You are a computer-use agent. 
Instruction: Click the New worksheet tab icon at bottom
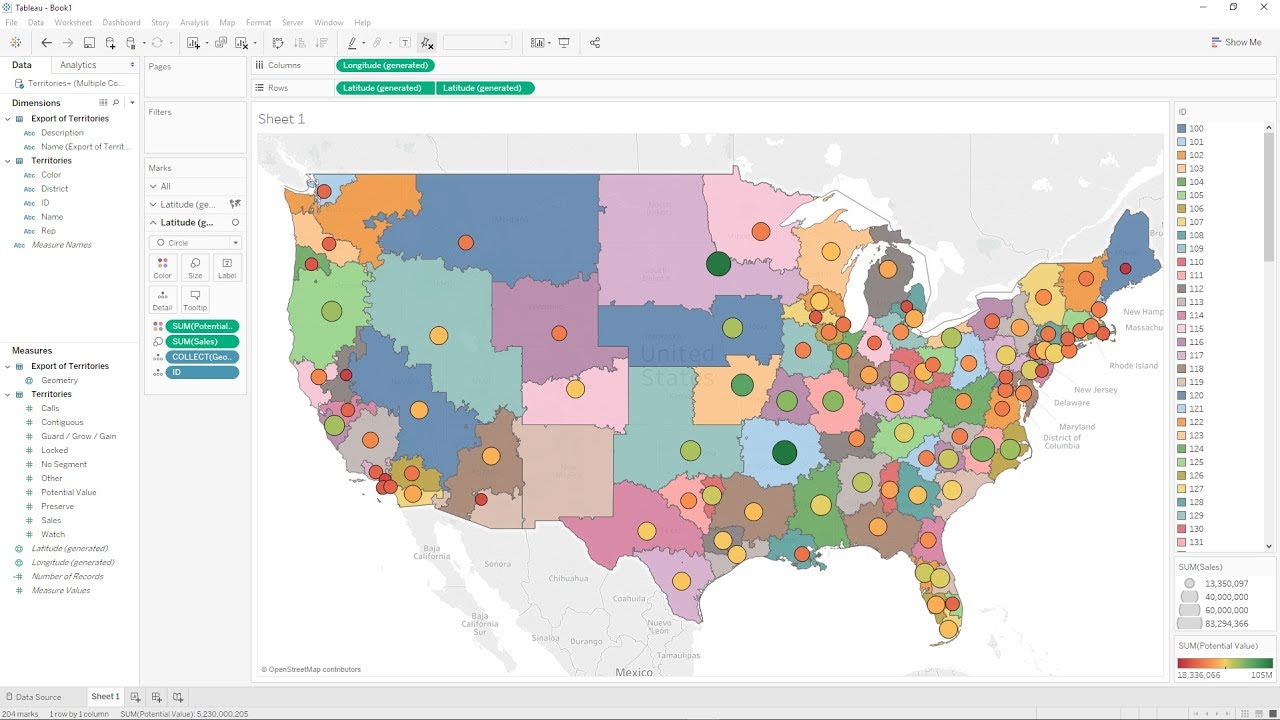[136, 697]
